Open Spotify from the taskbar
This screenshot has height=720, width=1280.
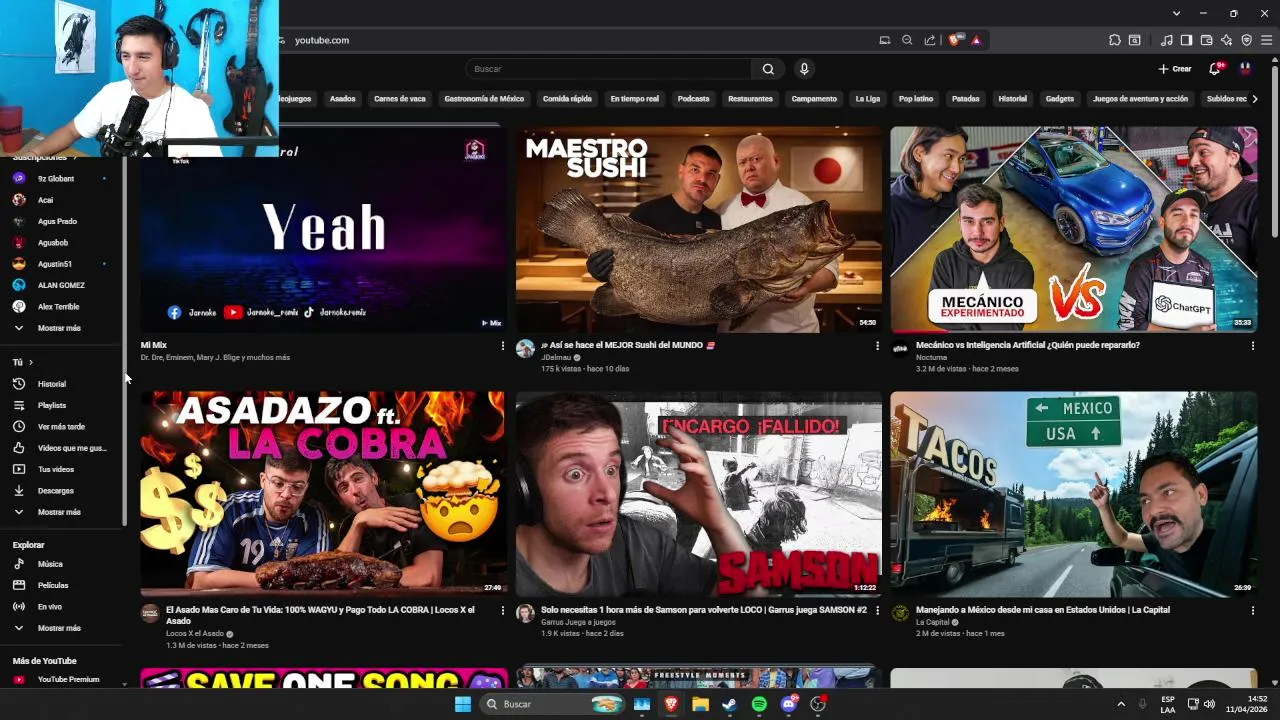click(759, 704)
